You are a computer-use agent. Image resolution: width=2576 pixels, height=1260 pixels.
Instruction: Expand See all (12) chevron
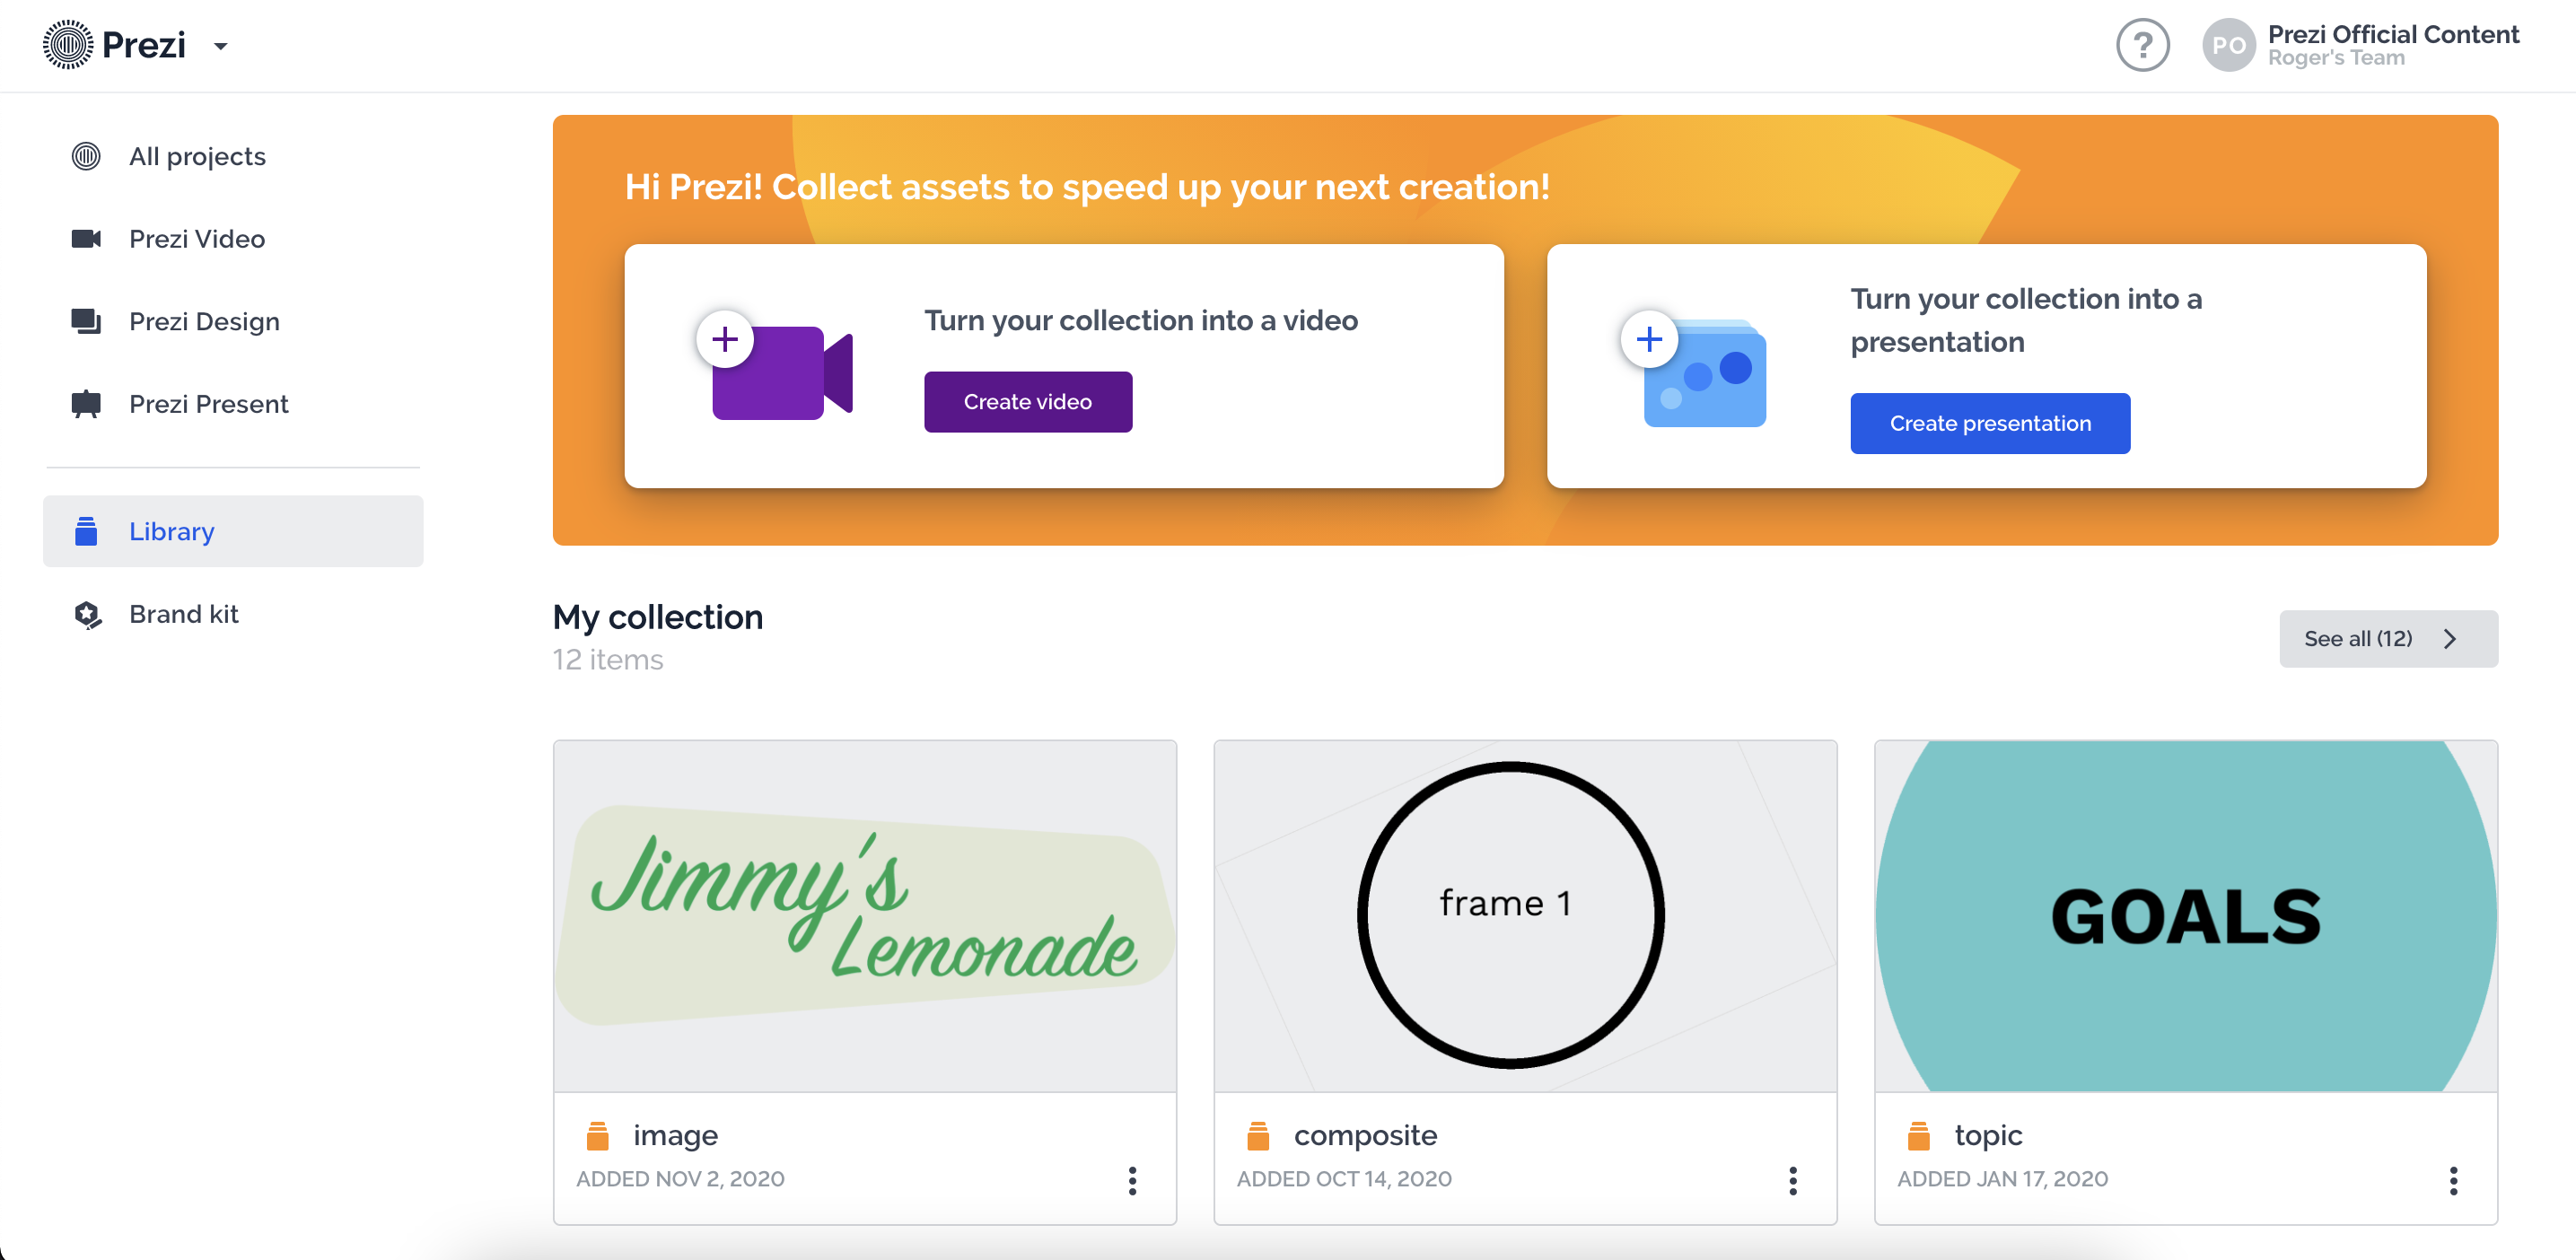tap(2449, 639)
